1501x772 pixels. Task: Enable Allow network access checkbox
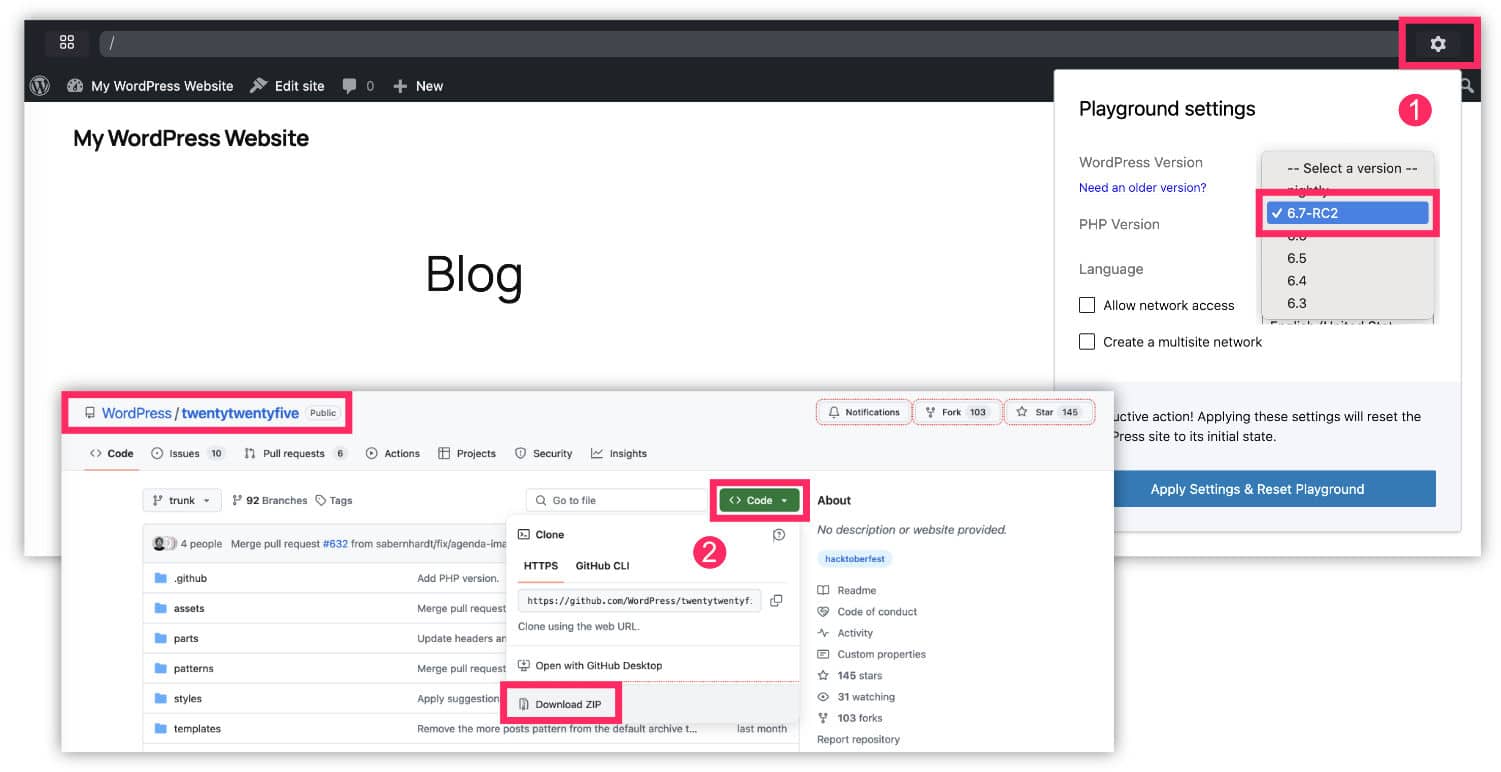click(1087, 305)
